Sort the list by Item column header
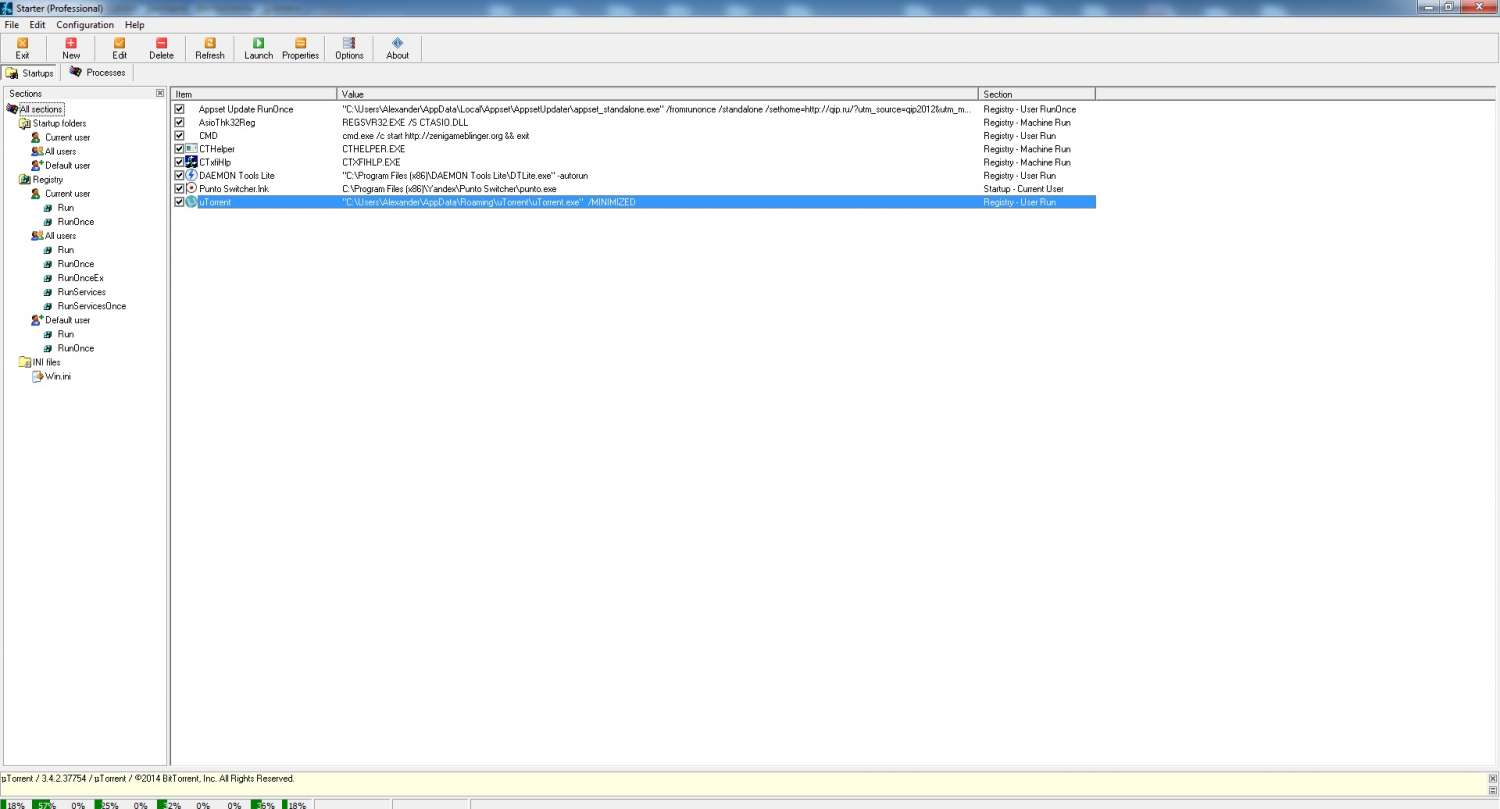This screenshot has height=809, width=1500. tap(254, 94)
